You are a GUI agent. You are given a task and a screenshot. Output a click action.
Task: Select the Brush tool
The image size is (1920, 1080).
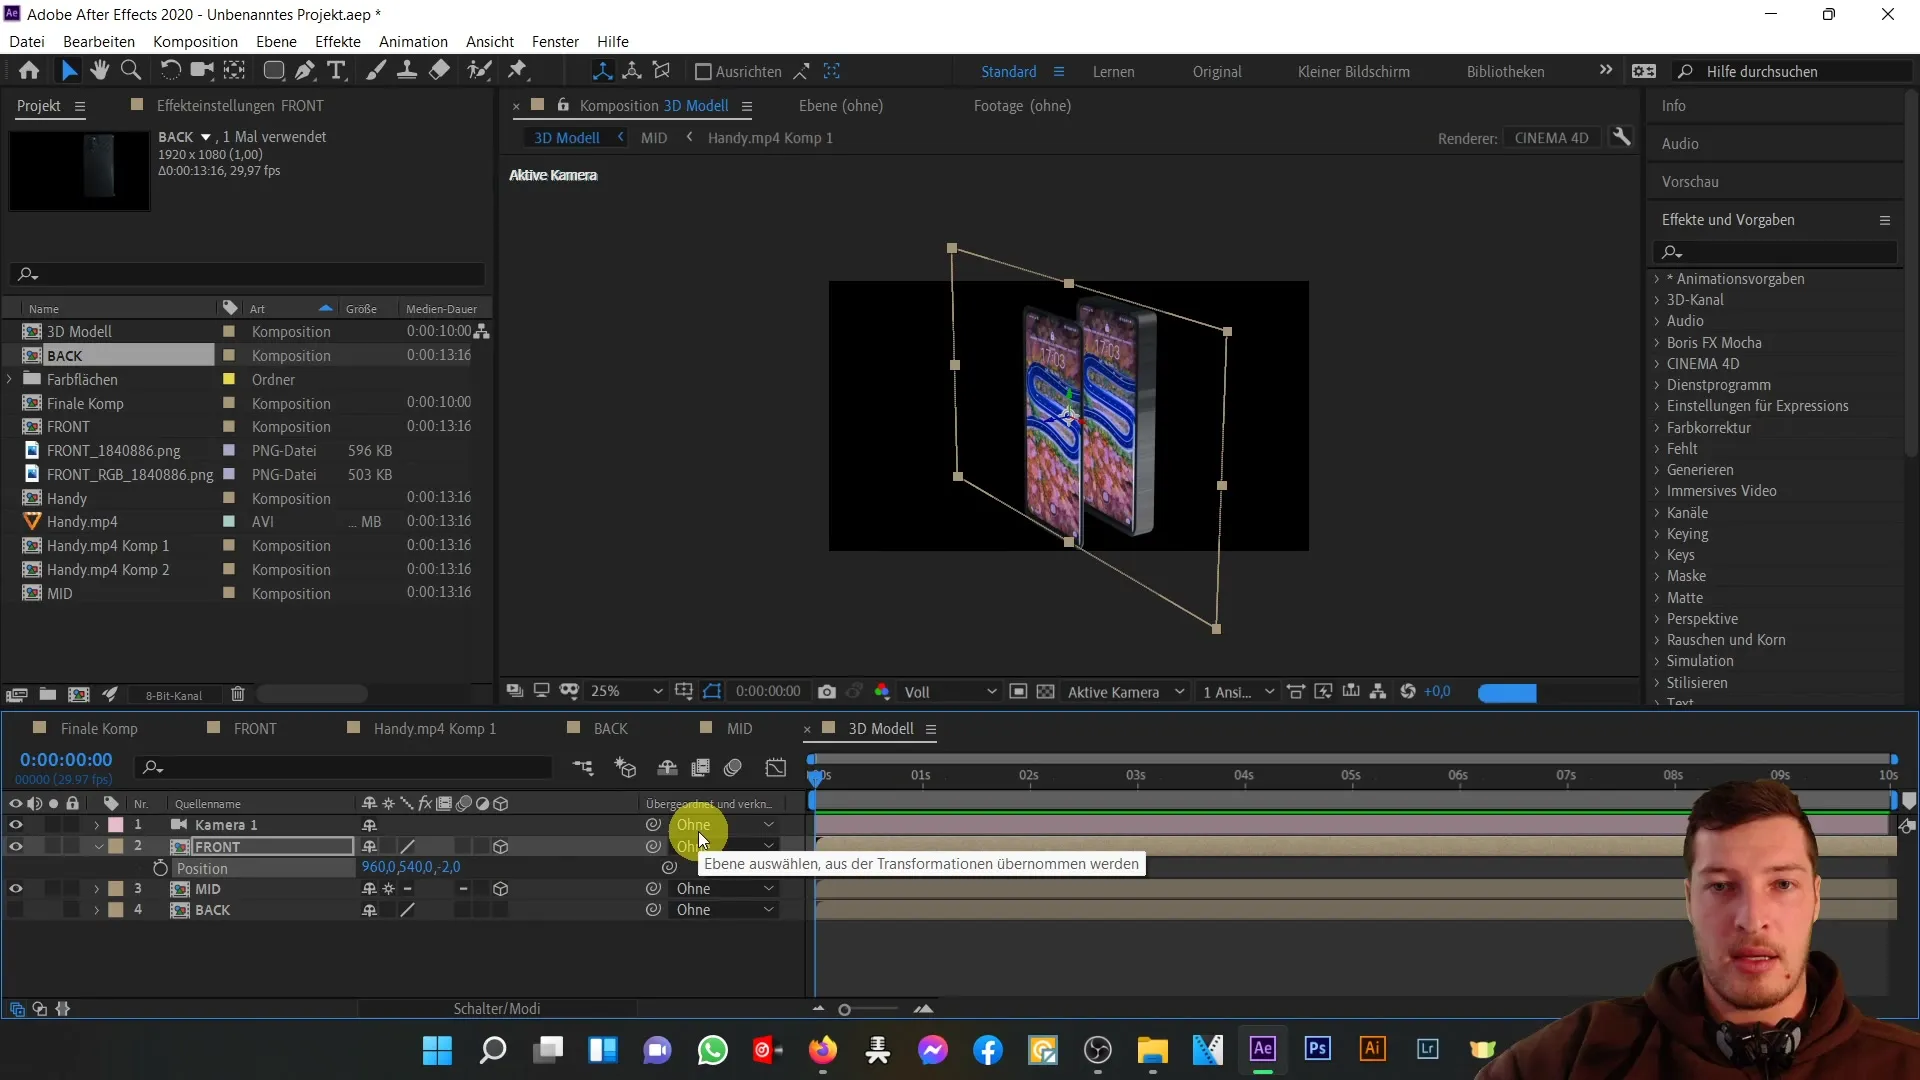tap(375, 71)
